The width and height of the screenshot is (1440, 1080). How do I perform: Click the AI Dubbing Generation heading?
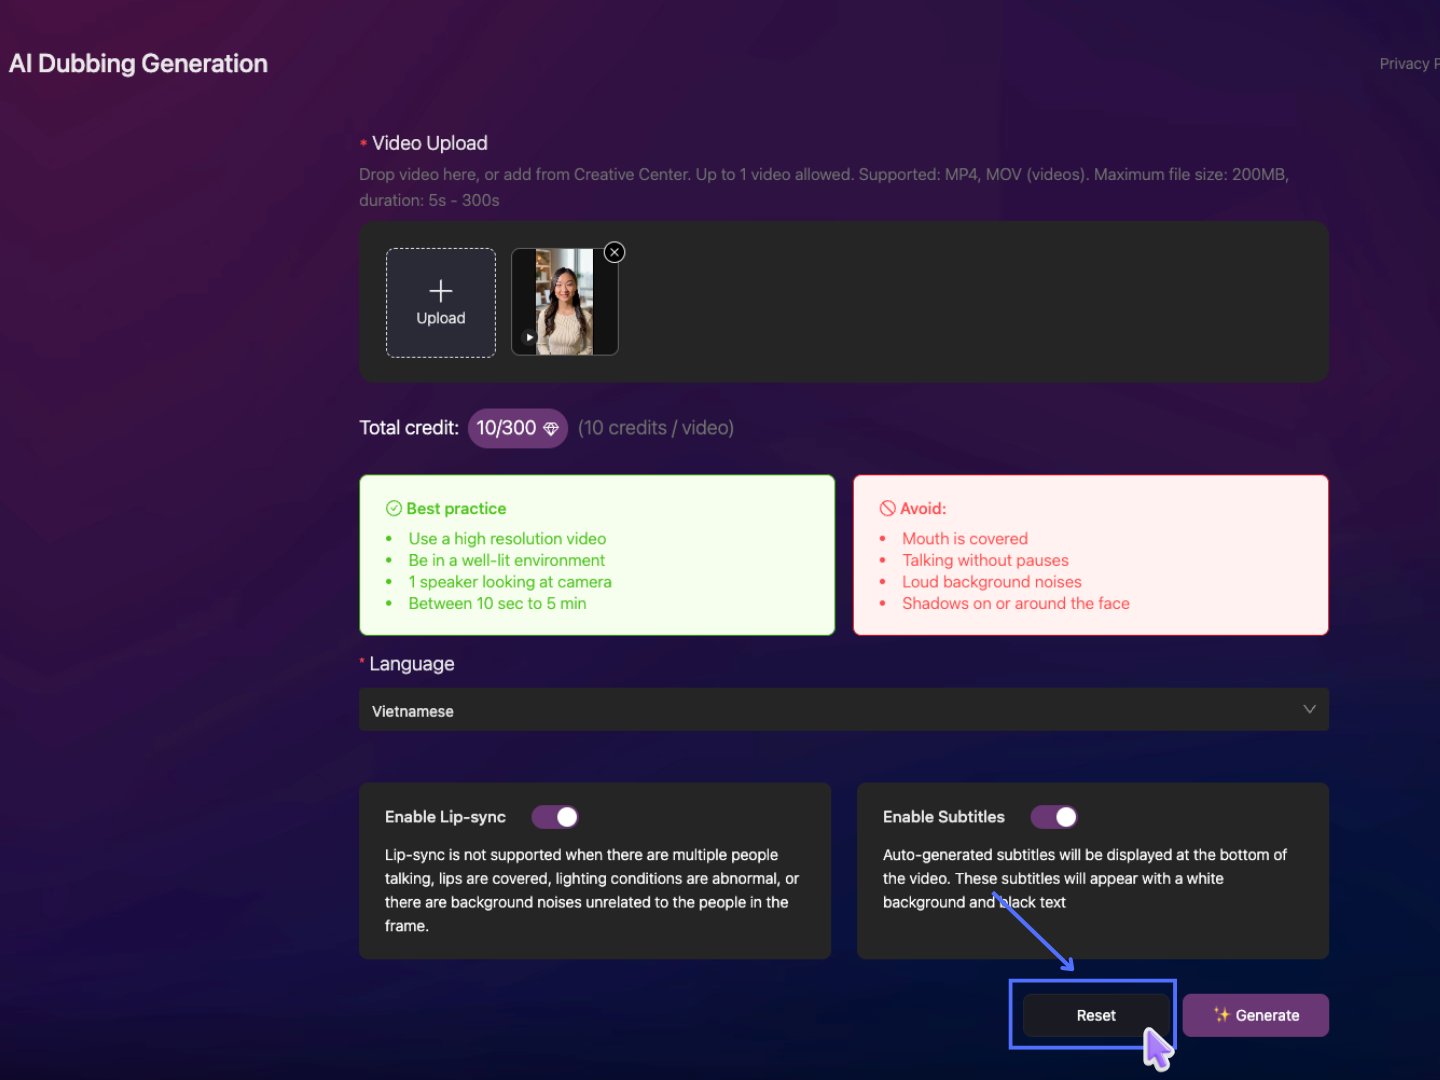[139, 64]
